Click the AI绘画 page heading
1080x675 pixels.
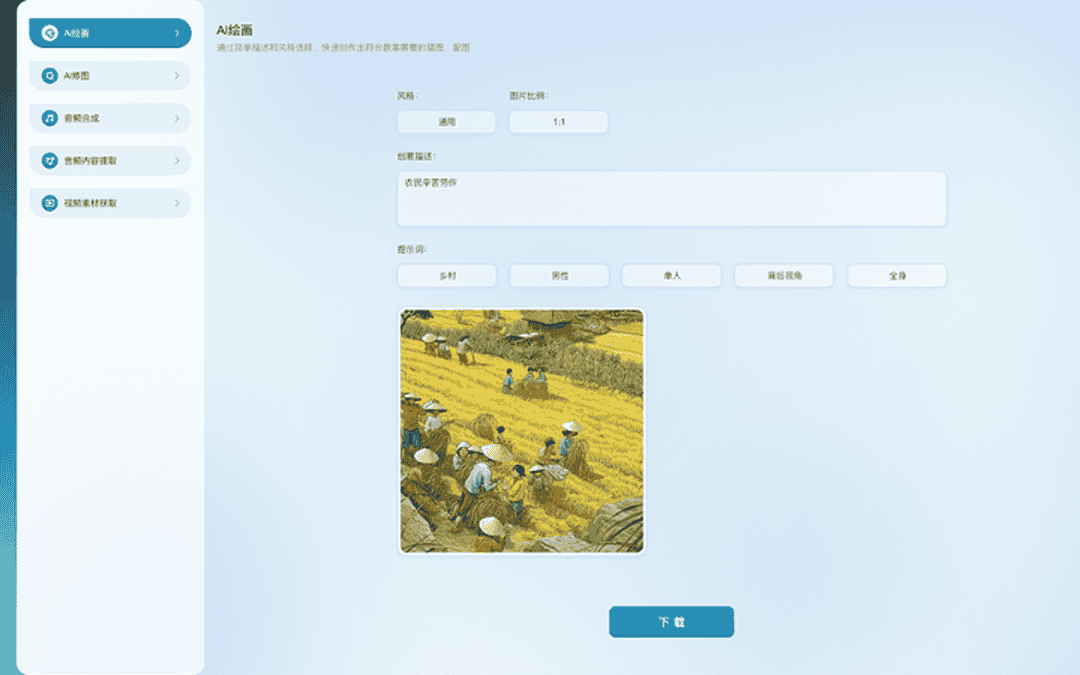point(234,30)
